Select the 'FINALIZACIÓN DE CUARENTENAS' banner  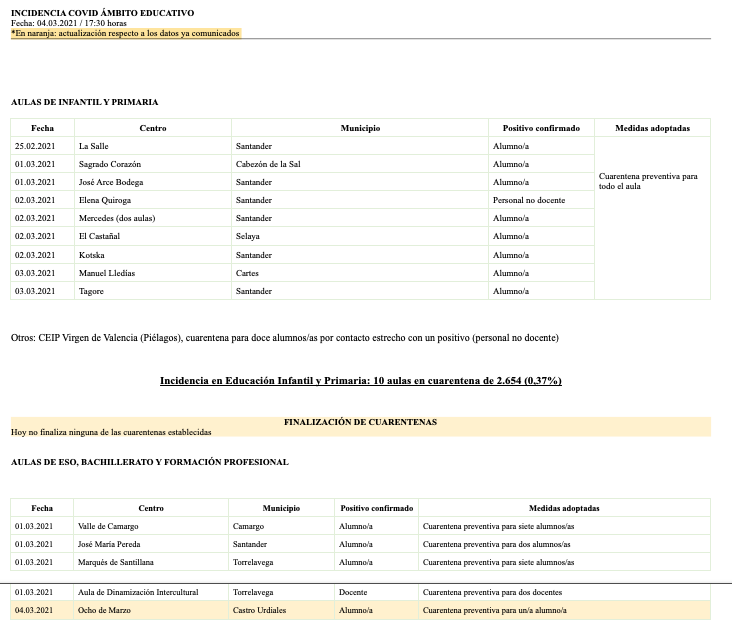(x=360, y=422)
